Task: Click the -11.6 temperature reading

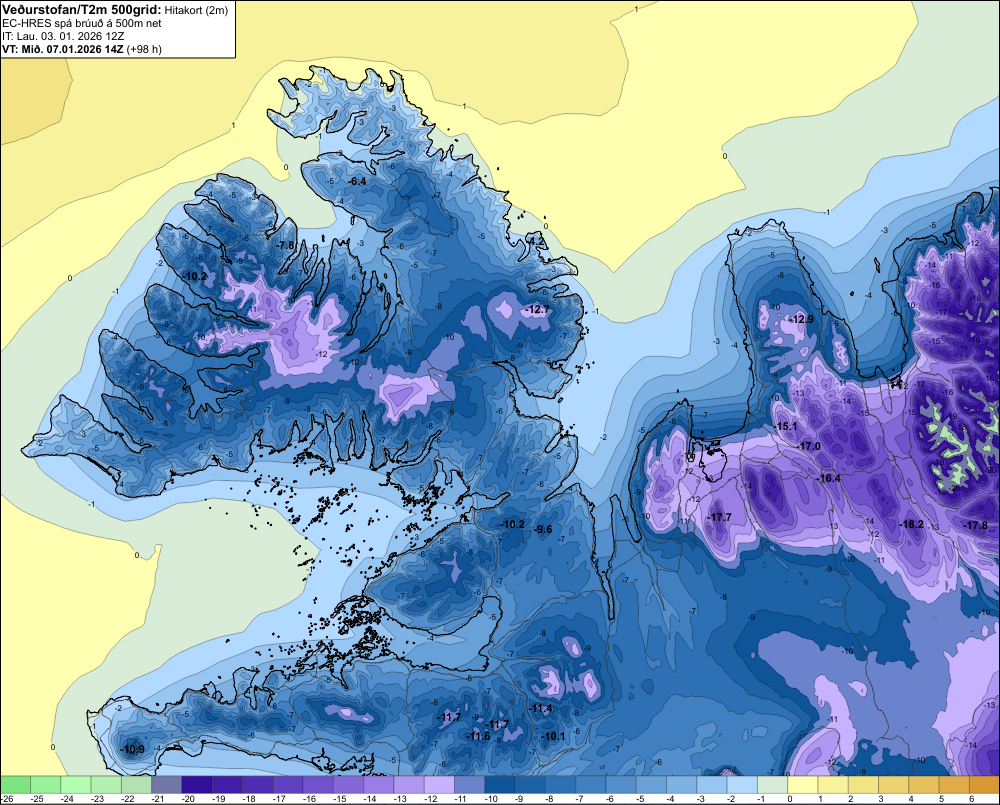Action: 478,736
